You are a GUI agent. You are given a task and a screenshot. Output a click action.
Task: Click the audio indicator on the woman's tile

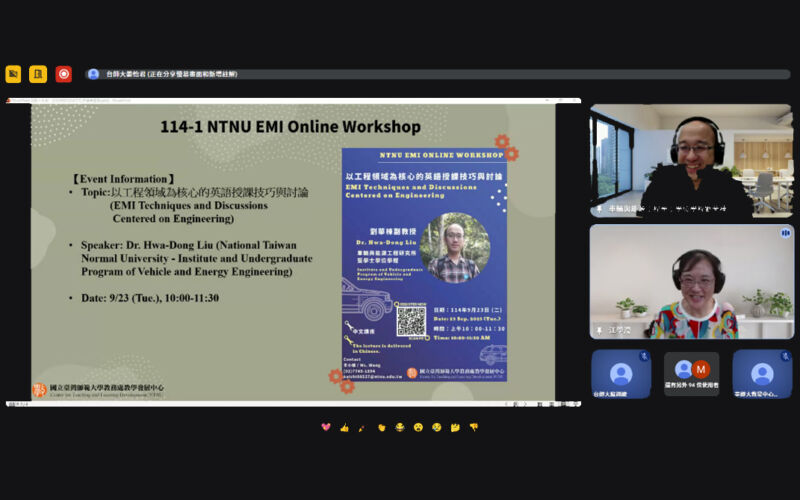pyautogui.click(x=785, y=232)
